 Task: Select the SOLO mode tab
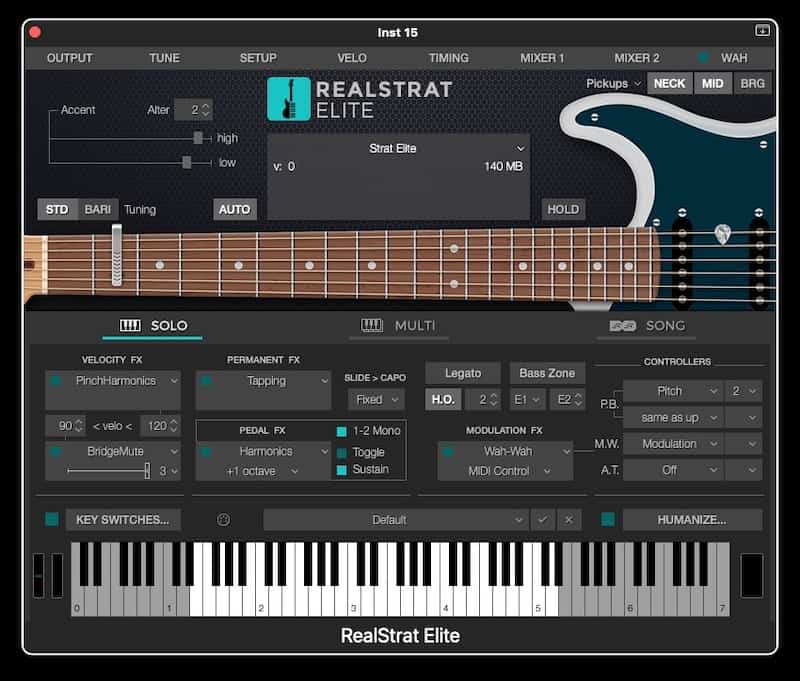pos(153,326)
